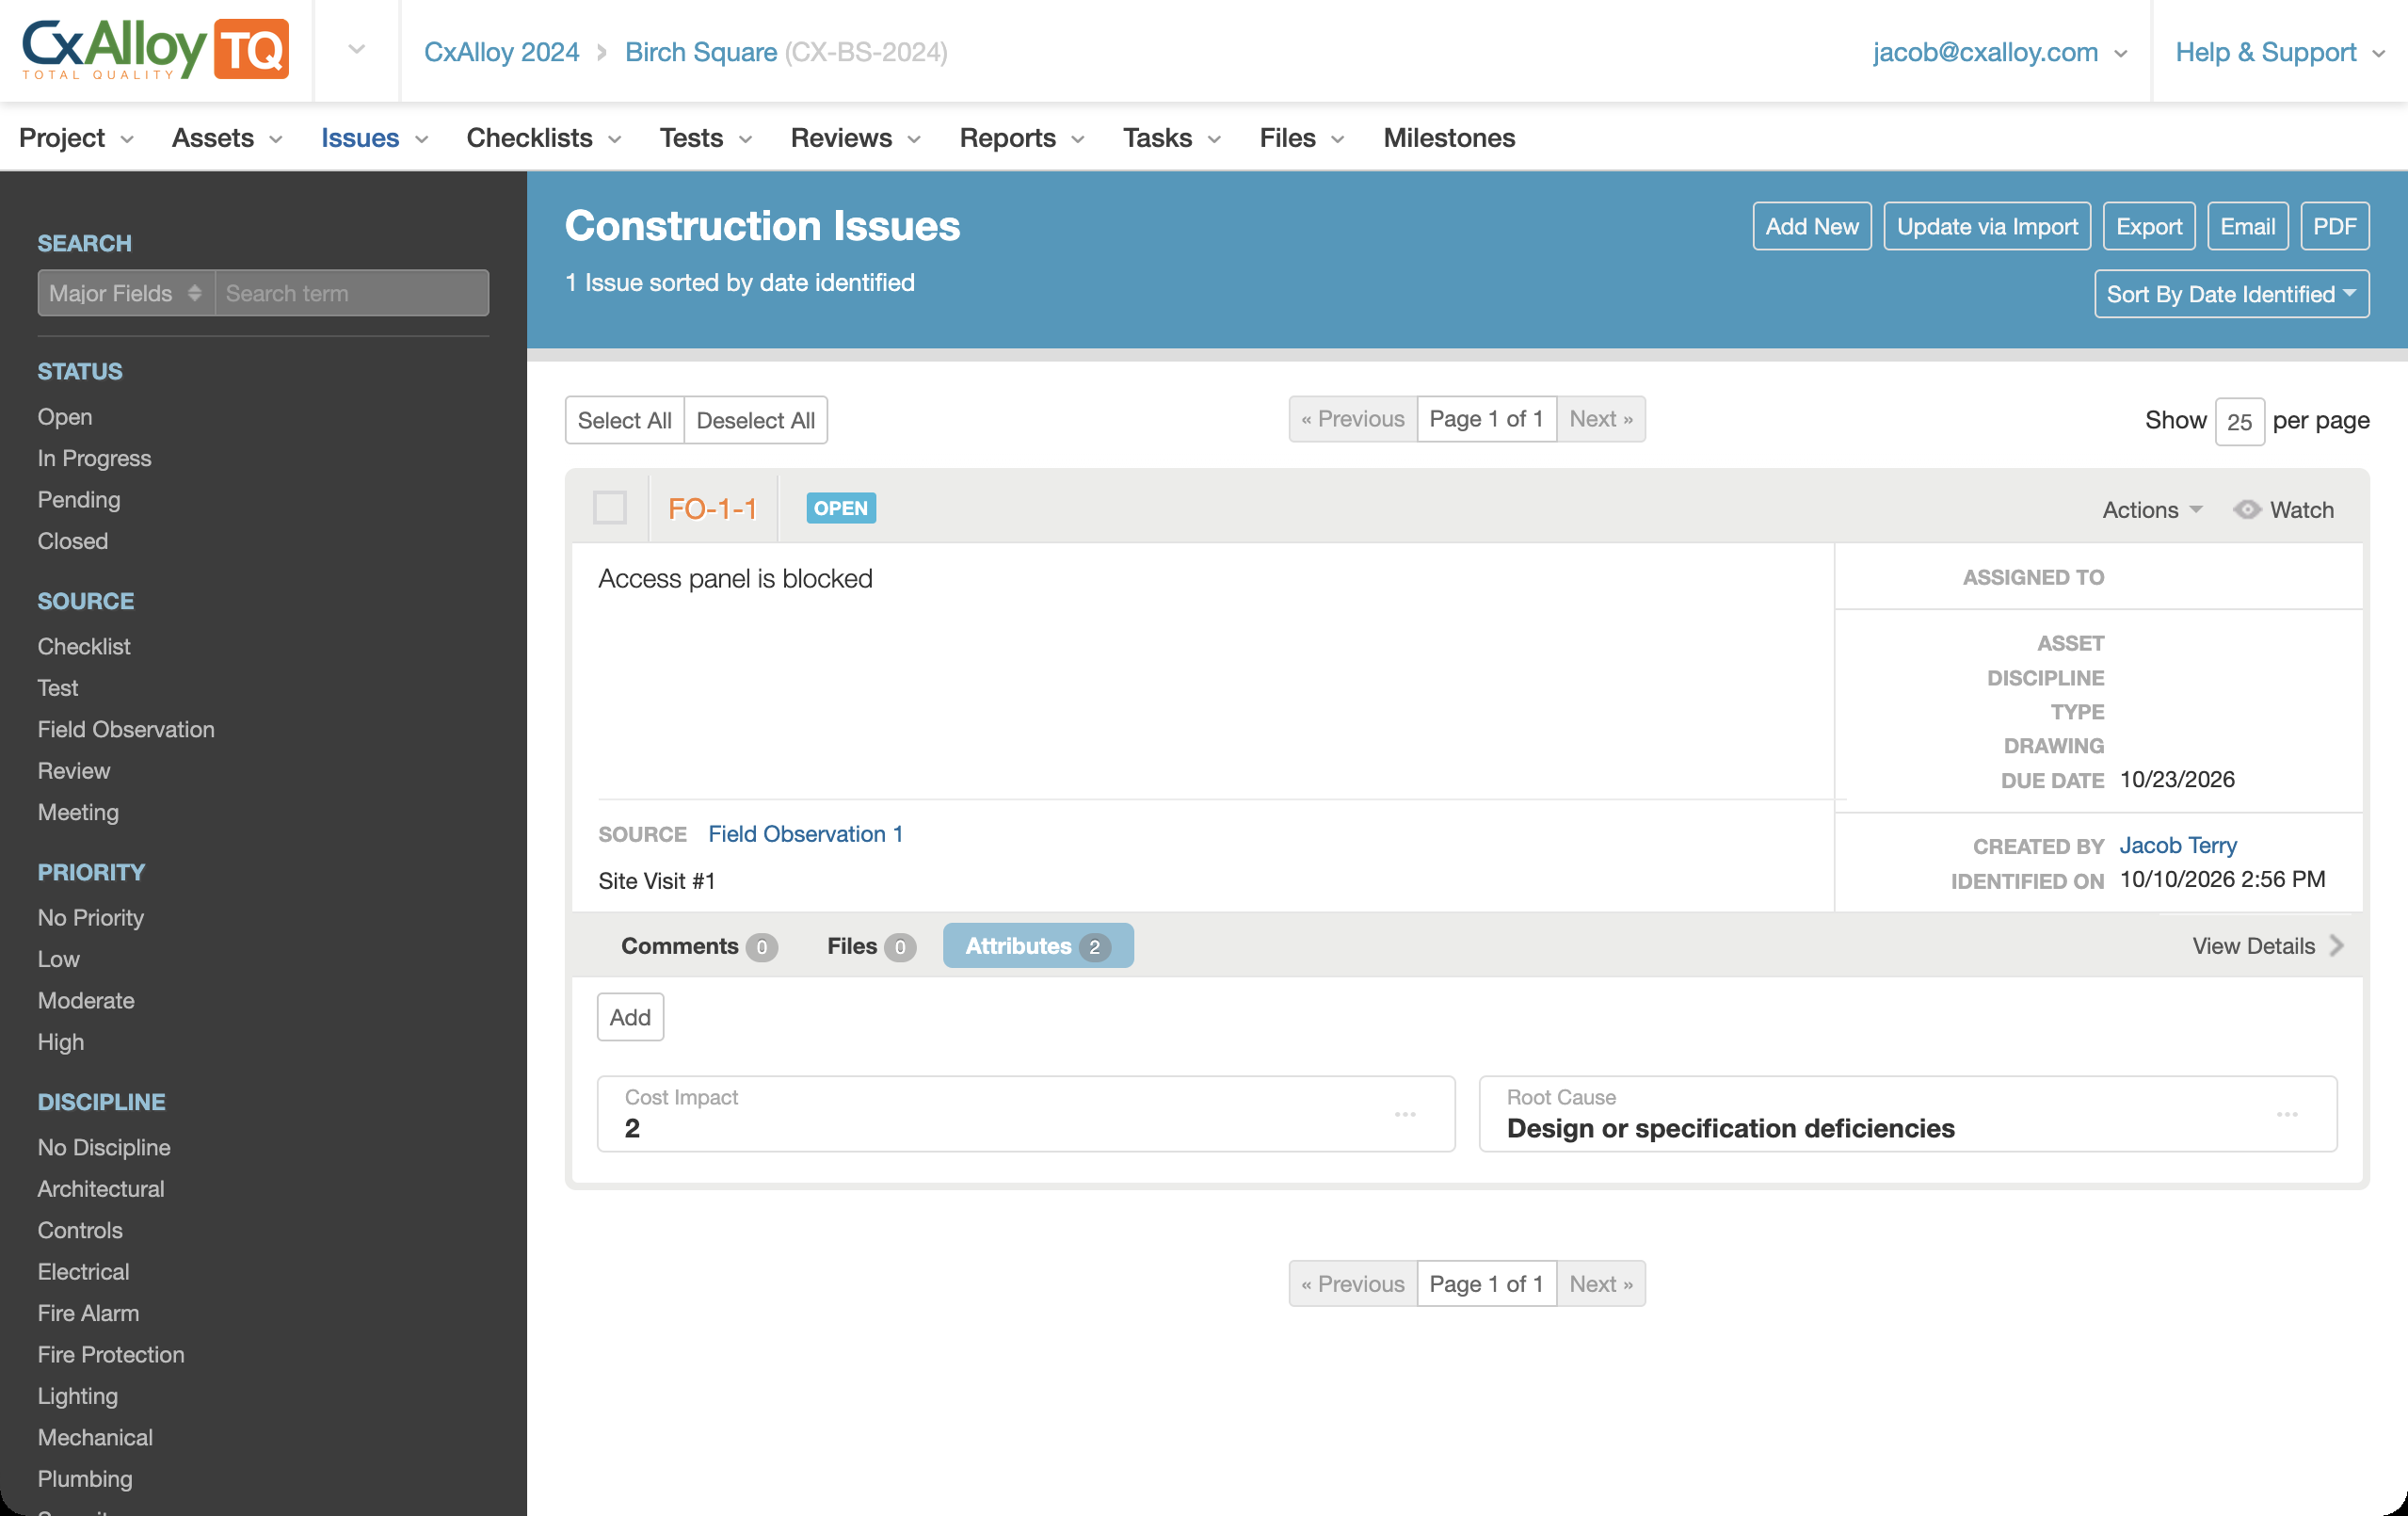The width and height of the screenshot is (2408, 1516).
Task: Open the Tests menu
Action: pyautogui.click(x=706, y=137)
